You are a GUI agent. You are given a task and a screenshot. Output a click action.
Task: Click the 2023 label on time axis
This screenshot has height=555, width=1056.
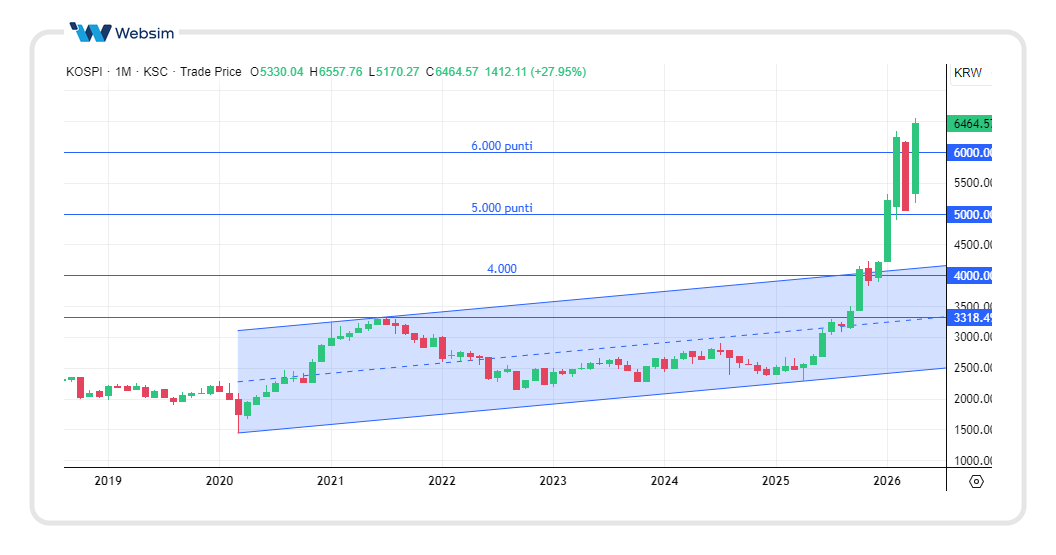553,481
